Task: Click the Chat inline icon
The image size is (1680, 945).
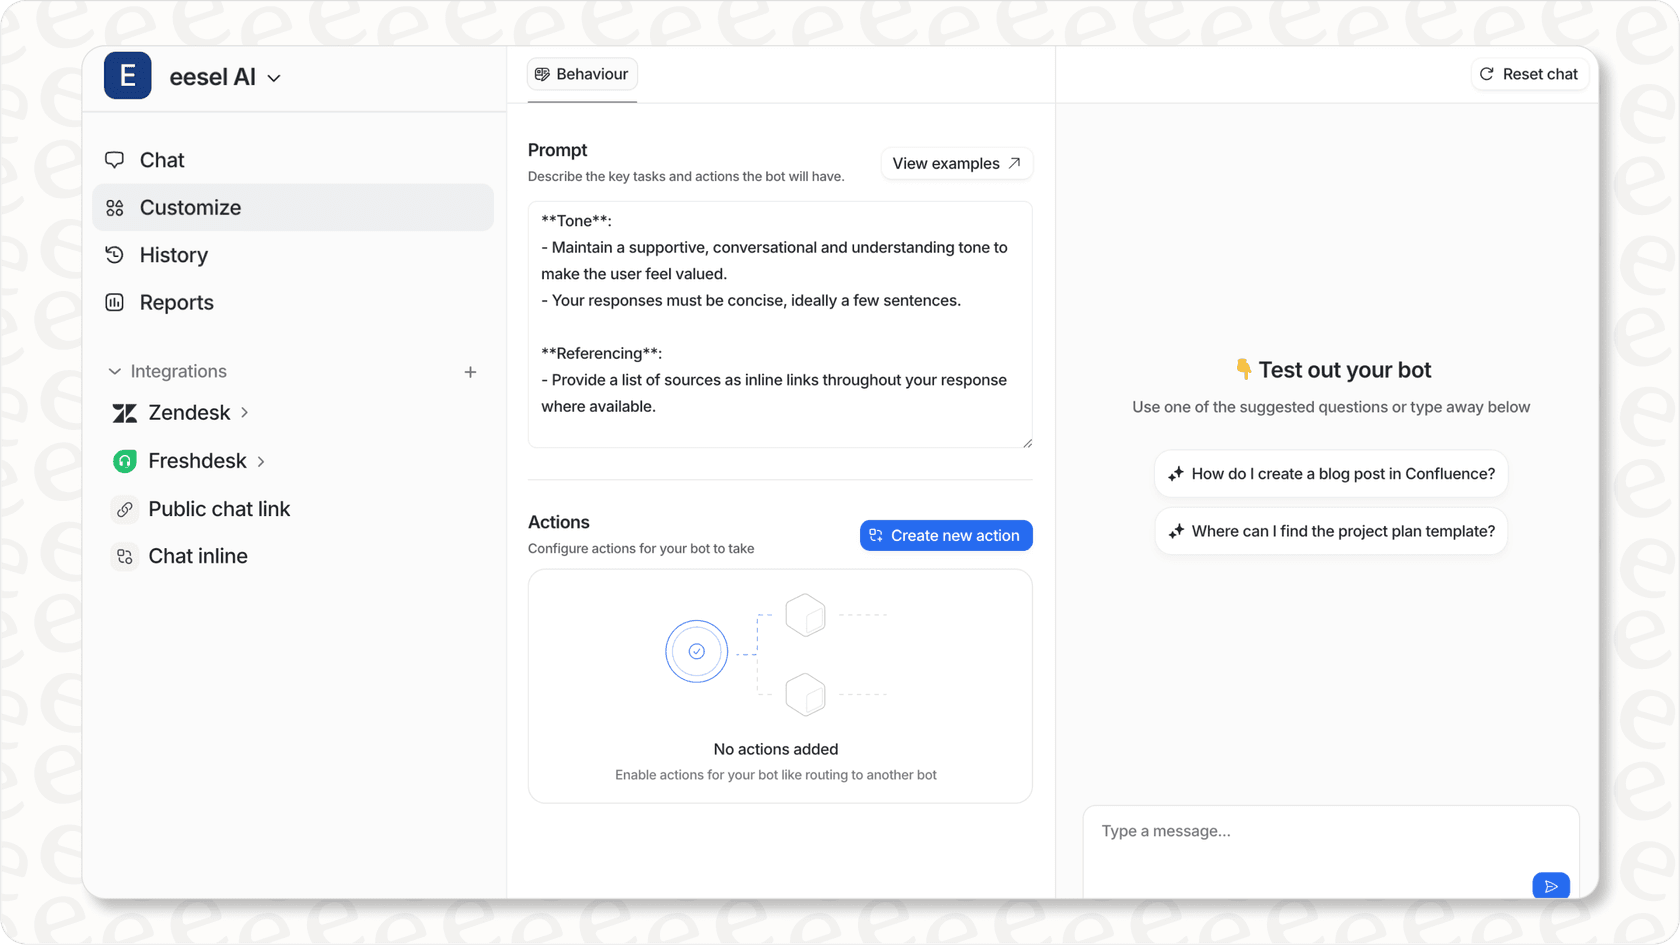Action: [x=125, y=556]
